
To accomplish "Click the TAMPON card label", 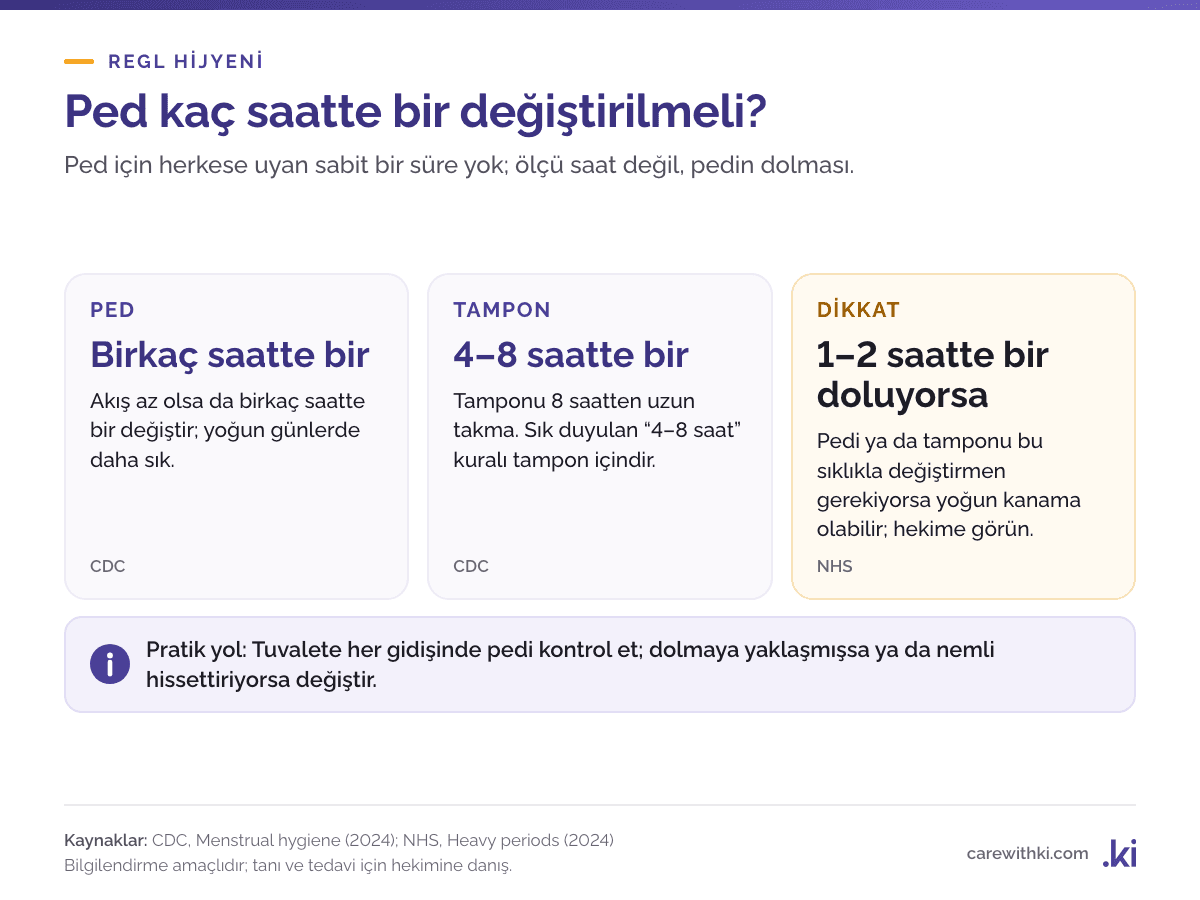I will coord(502,310).
